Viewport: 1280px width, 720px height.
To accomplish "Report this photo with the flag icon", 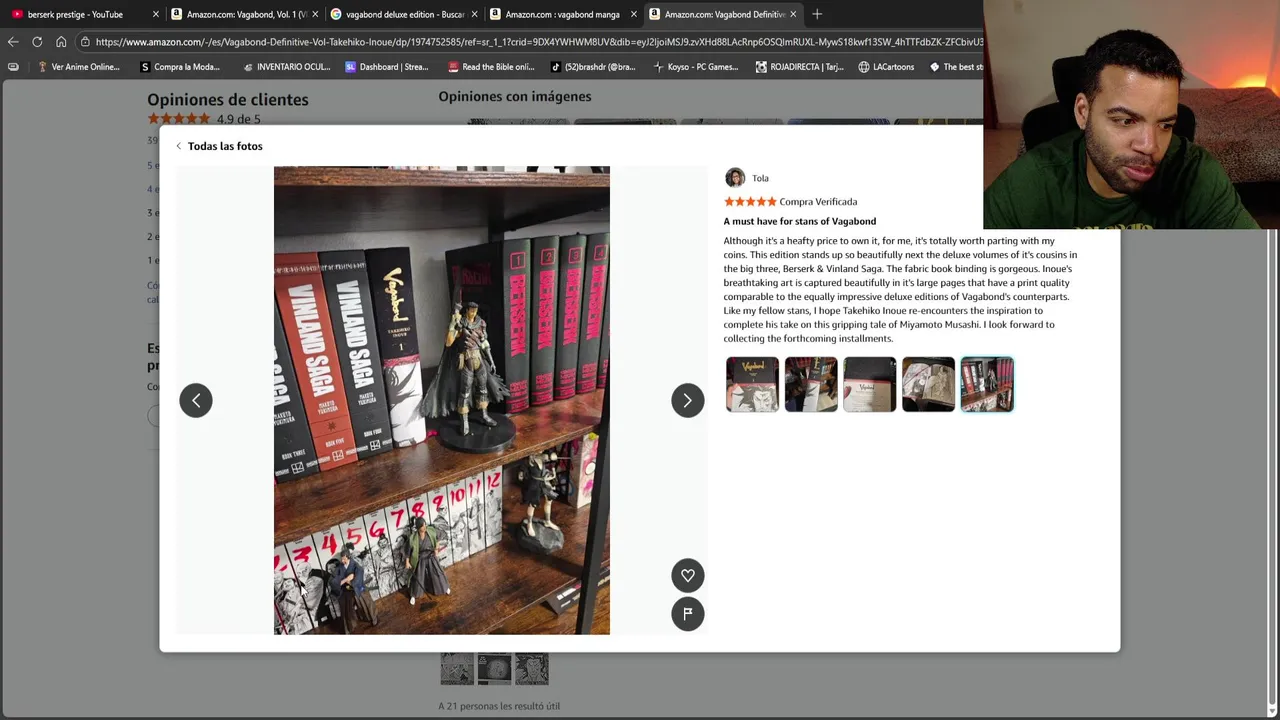I will pos(687,614).
